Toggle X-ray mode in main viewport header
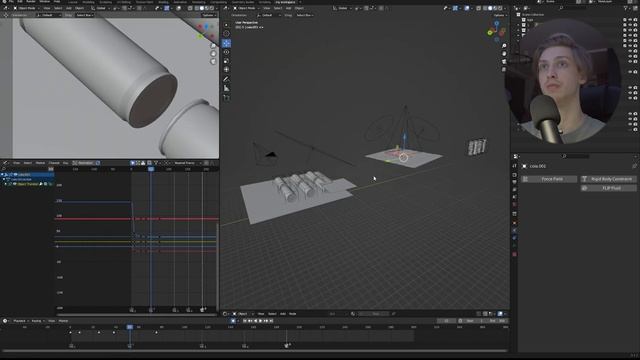Viewport: 640px width, 360px height. pos(479,8)
